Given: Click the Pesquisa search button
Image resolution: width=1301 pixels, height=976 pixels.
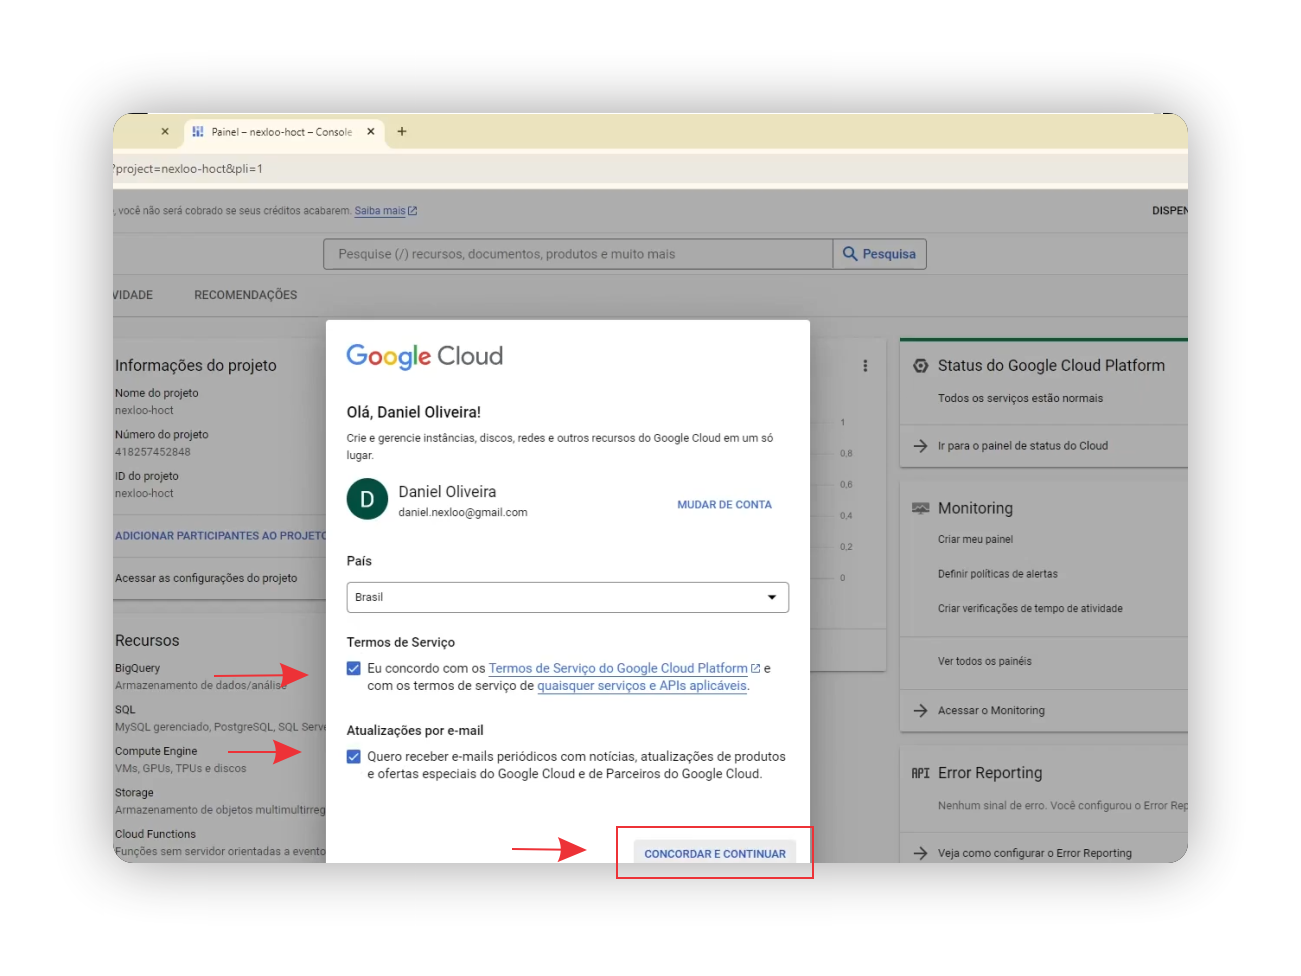Looking at the screenshot, I should [880, 254].
